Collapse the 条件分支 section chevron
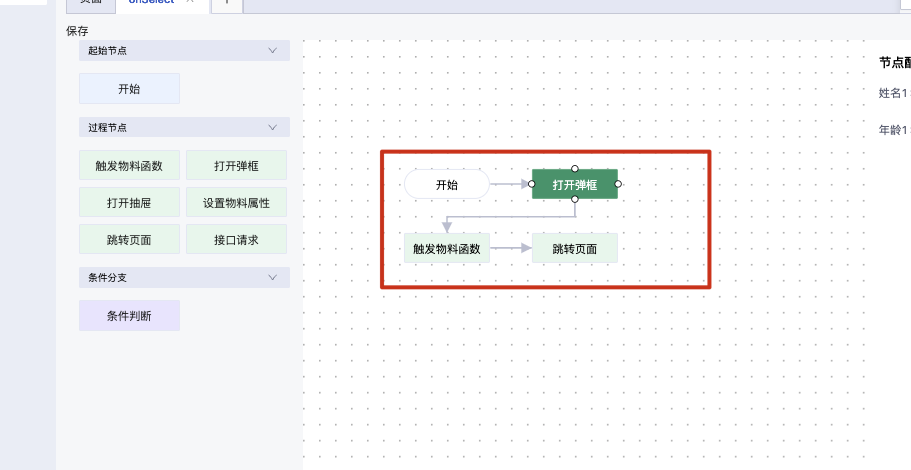This screenshot has width=911, height=470. pyautogui.click(x=272, y=277)
